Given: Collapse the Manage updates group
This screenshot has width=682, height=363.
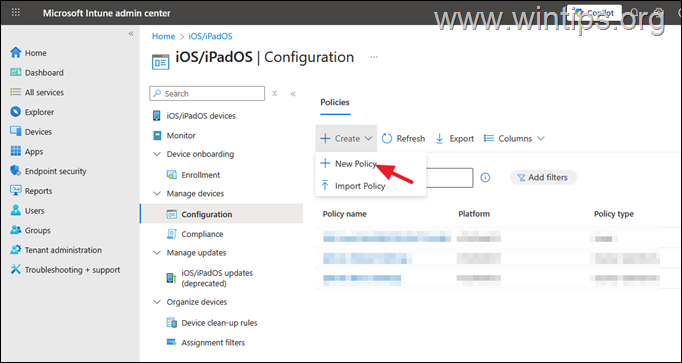Looking at the screenshot, I should 157,253.
